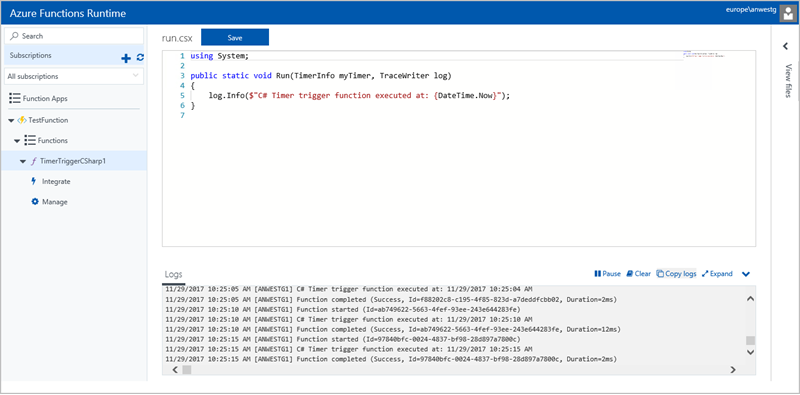Copy logs to clipboard
800x395 pixels.
click(677, 274)
